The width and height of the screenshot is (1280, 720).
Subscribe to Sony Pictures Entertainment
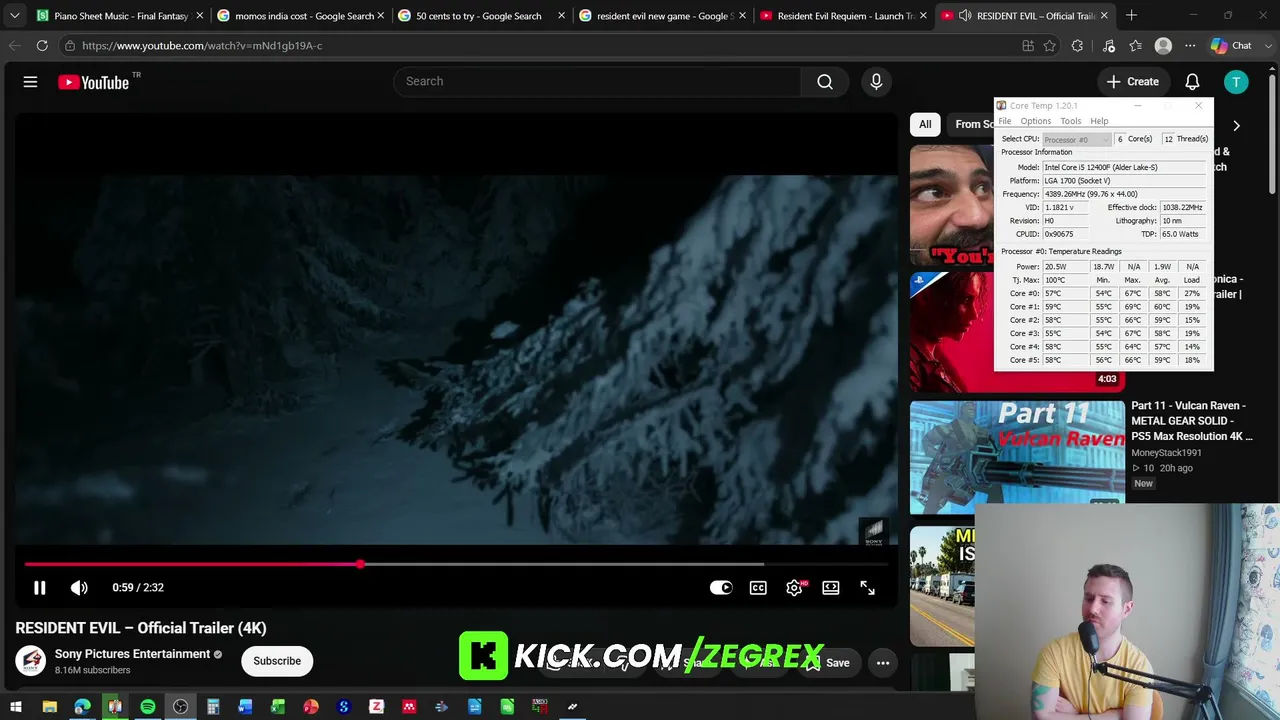(277, 661)
